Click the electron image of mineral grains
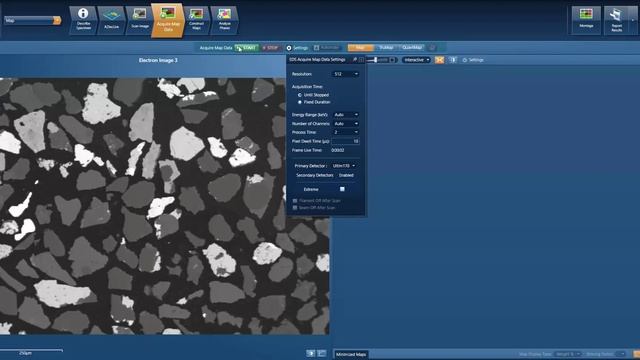Image resolution: width=640 pixels, height=360 pixels. tap(163, 206)
